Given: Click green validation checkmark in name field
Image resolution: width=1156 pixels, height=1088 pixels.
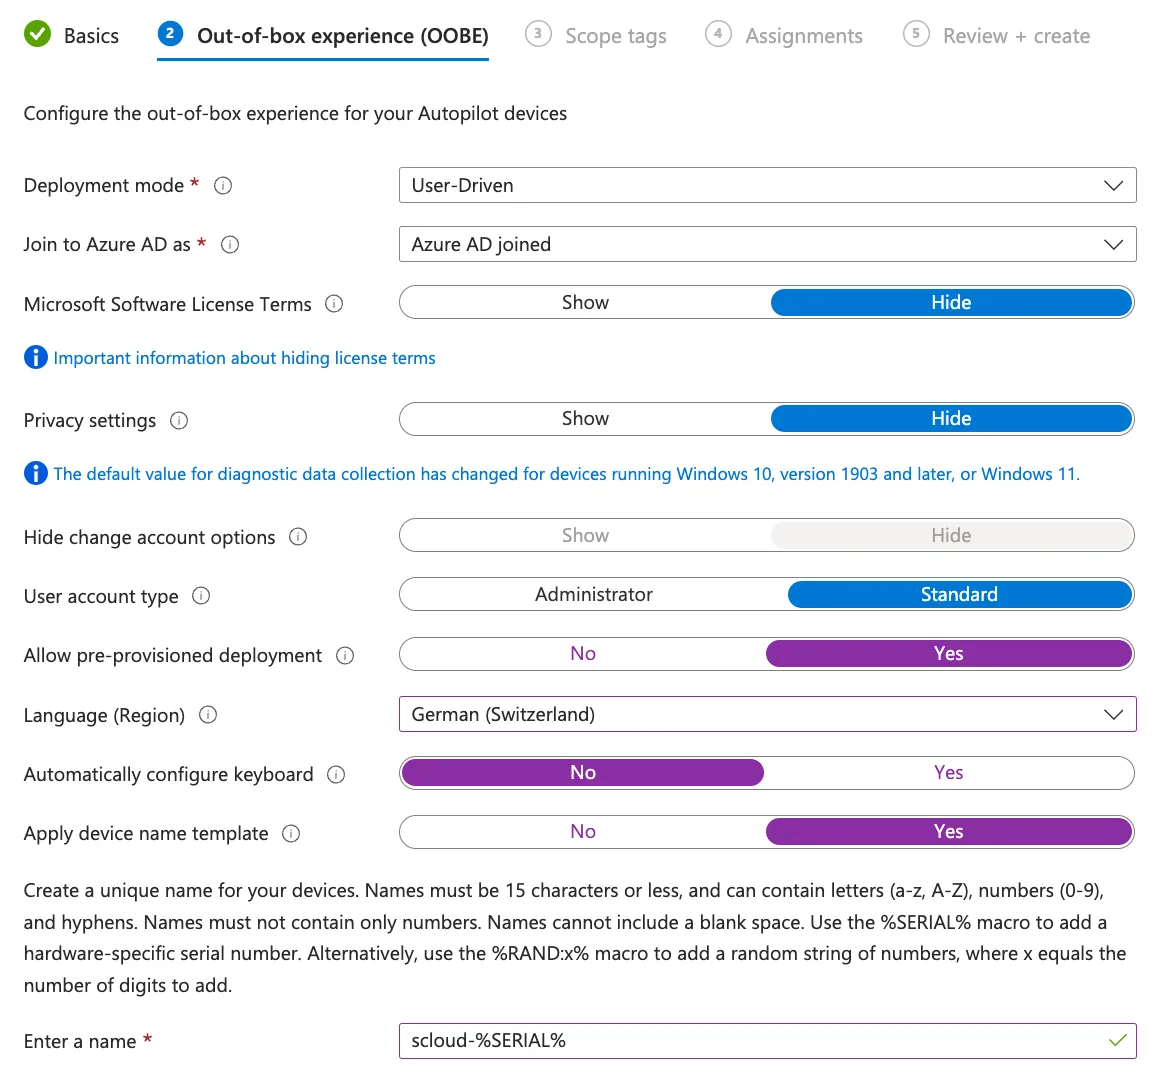Looking at the screenshot, I should point(1118,1040).
